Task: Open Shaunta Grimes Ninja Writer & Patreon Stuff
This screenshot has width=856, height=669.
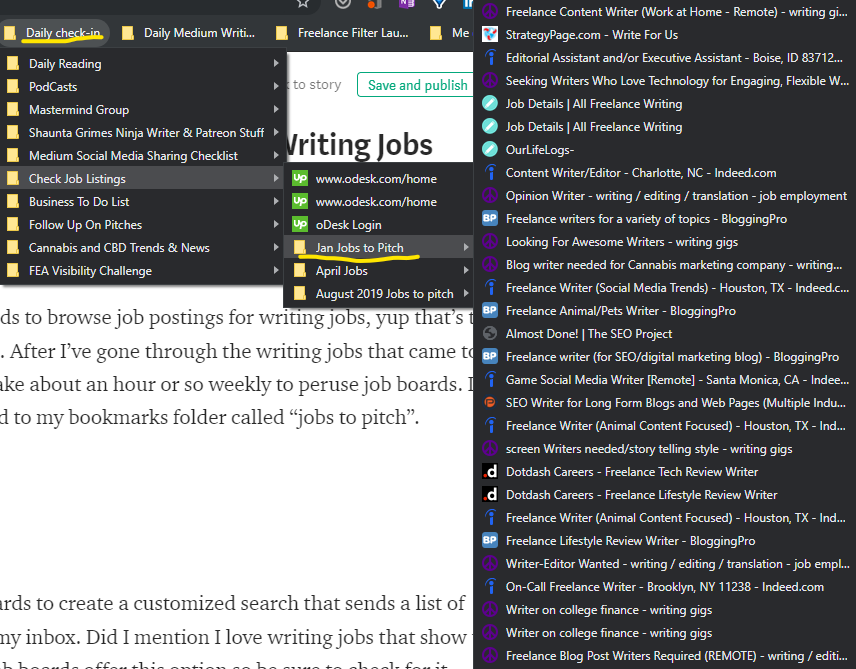Action: pos(143,133)
